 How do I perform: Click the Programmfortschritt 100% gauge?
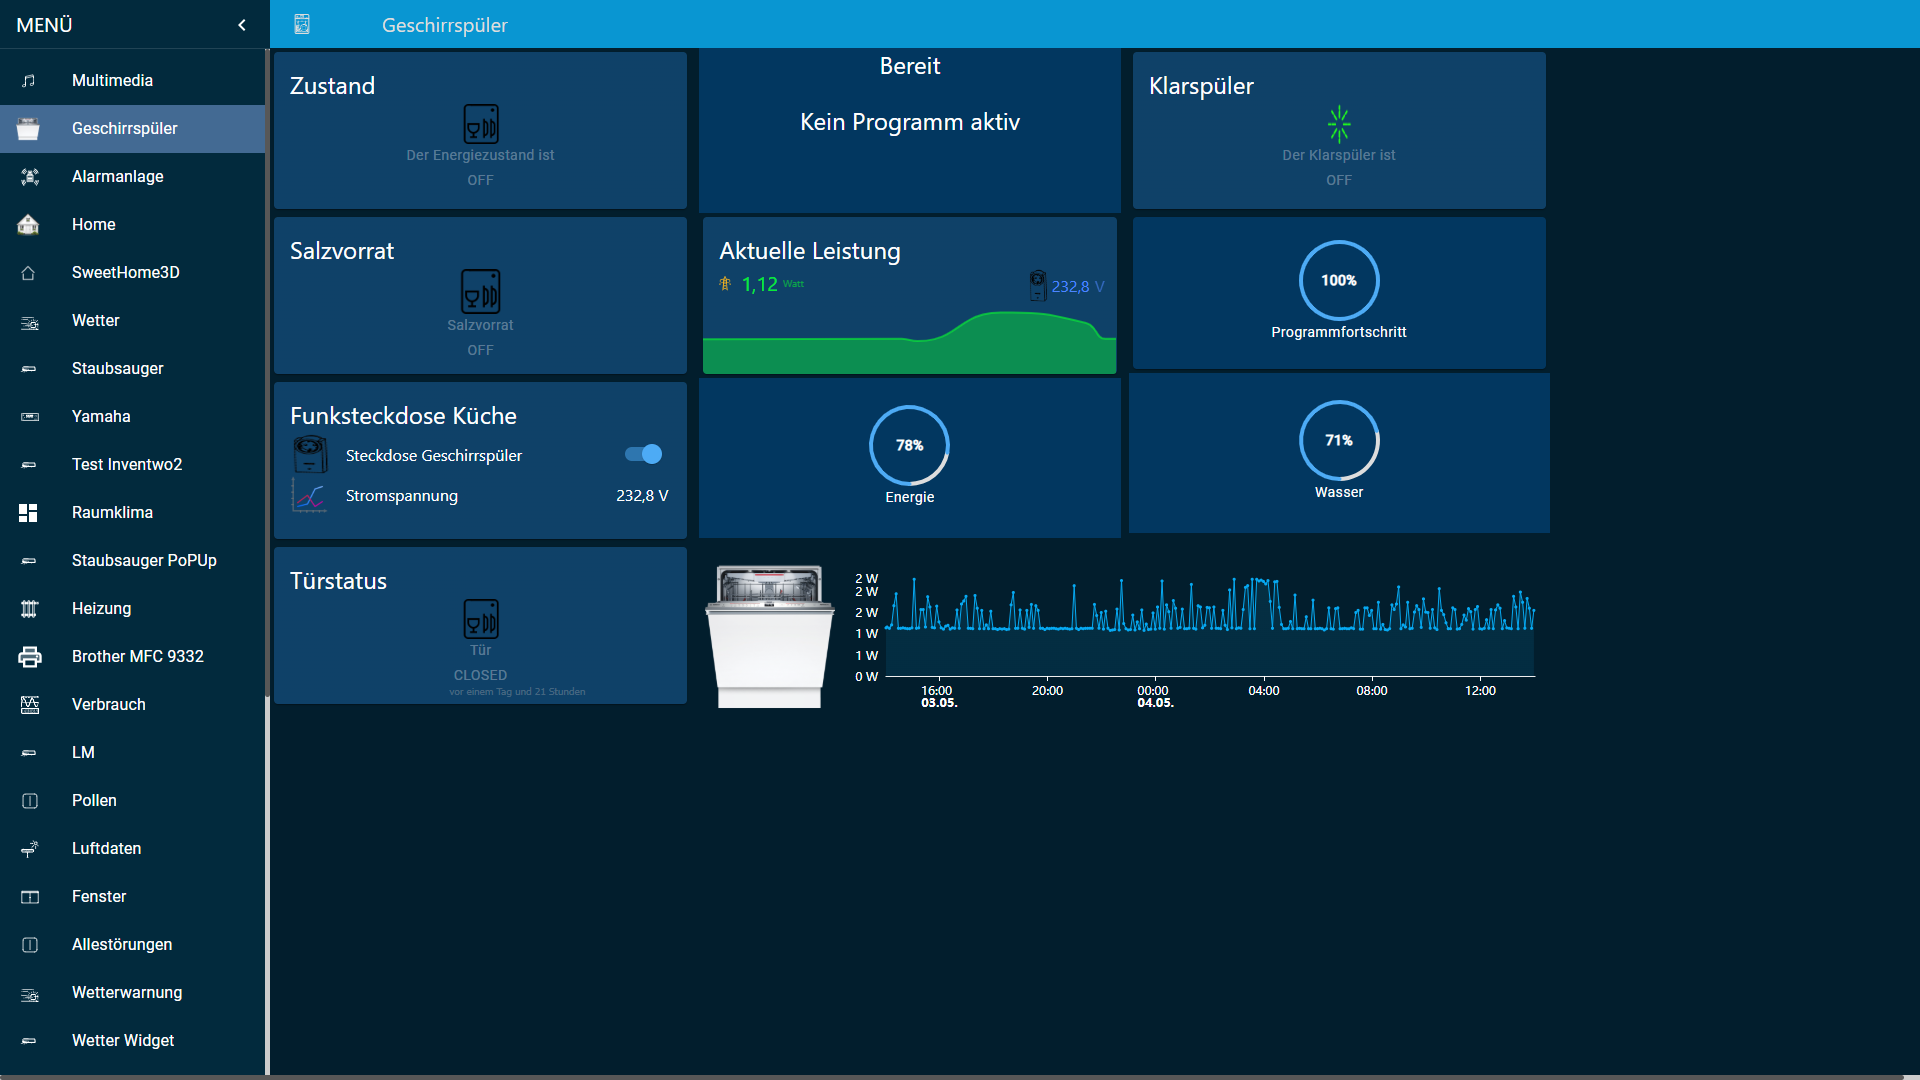1338,281
